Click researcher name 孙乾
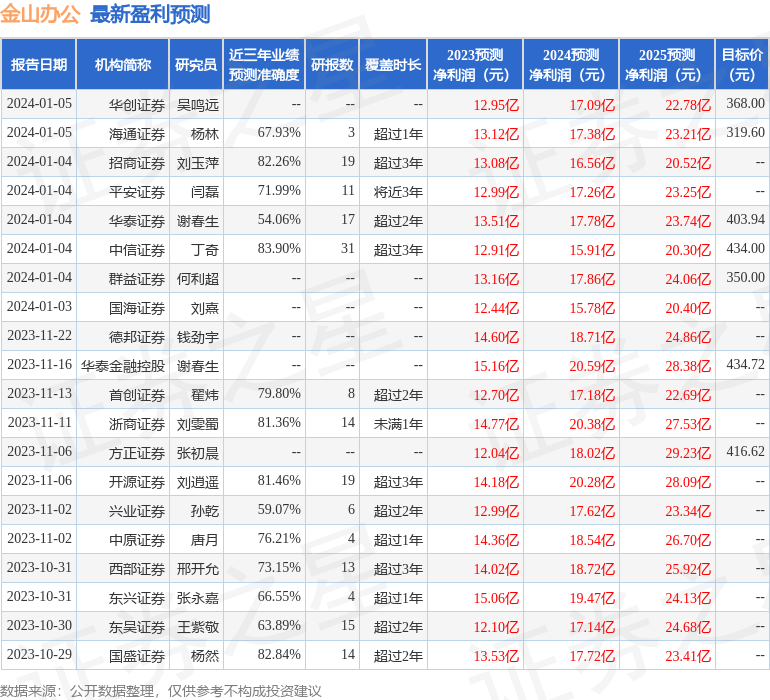The width and height of the screenshot is (770, 700). coord(205,510)
